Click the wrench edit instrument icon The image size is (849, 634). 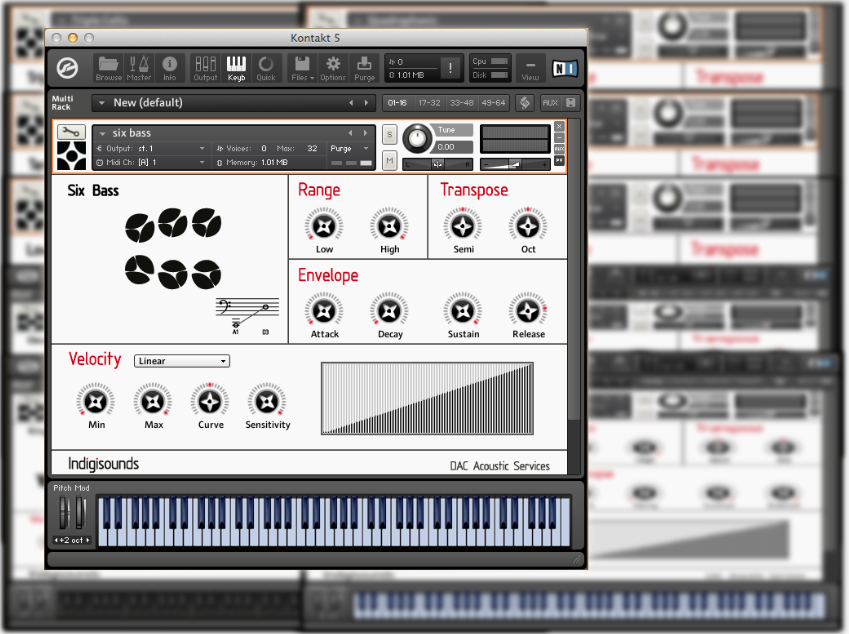pyautogui.click(x=71, y=131)
